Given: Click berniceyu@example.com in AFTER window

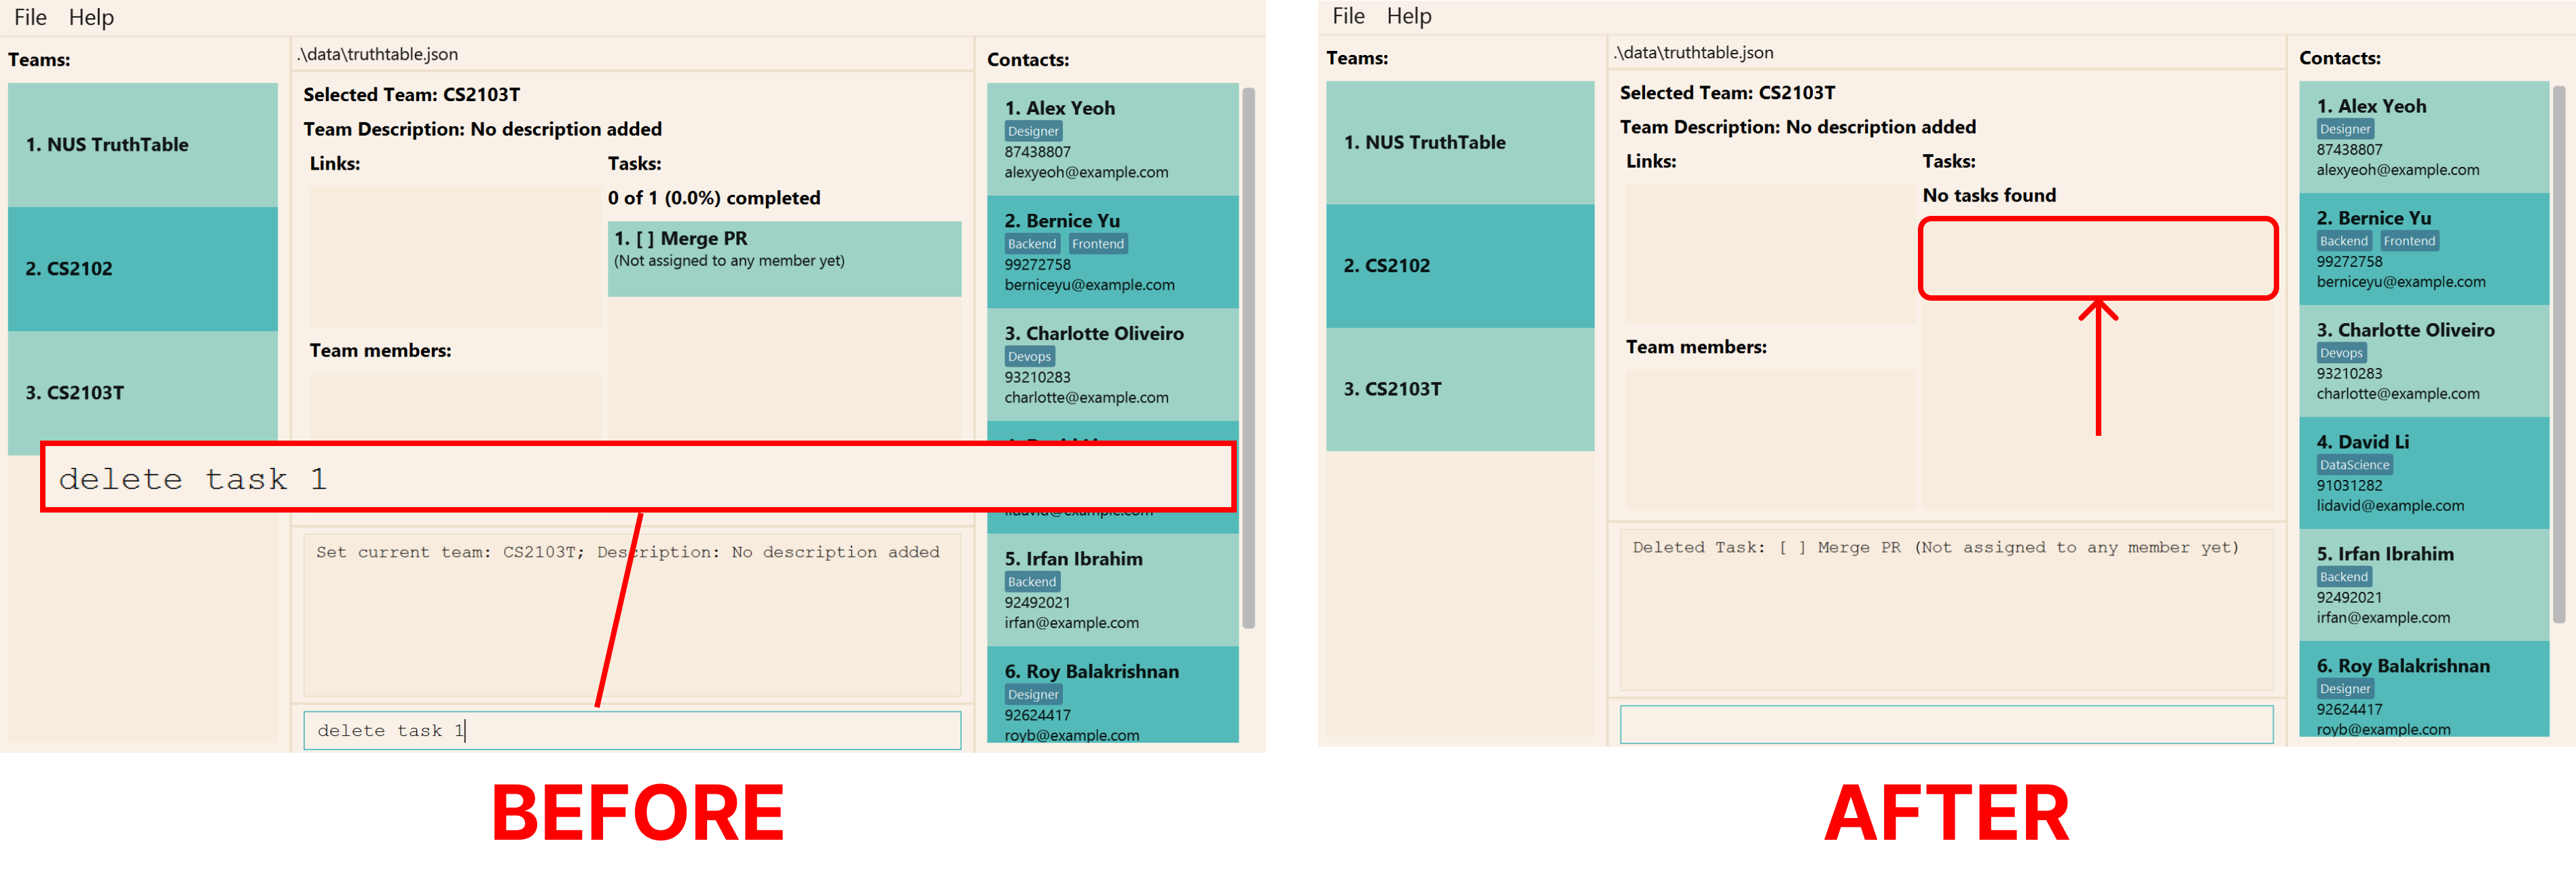Looking at the screenshot, I should point(2400,283).
